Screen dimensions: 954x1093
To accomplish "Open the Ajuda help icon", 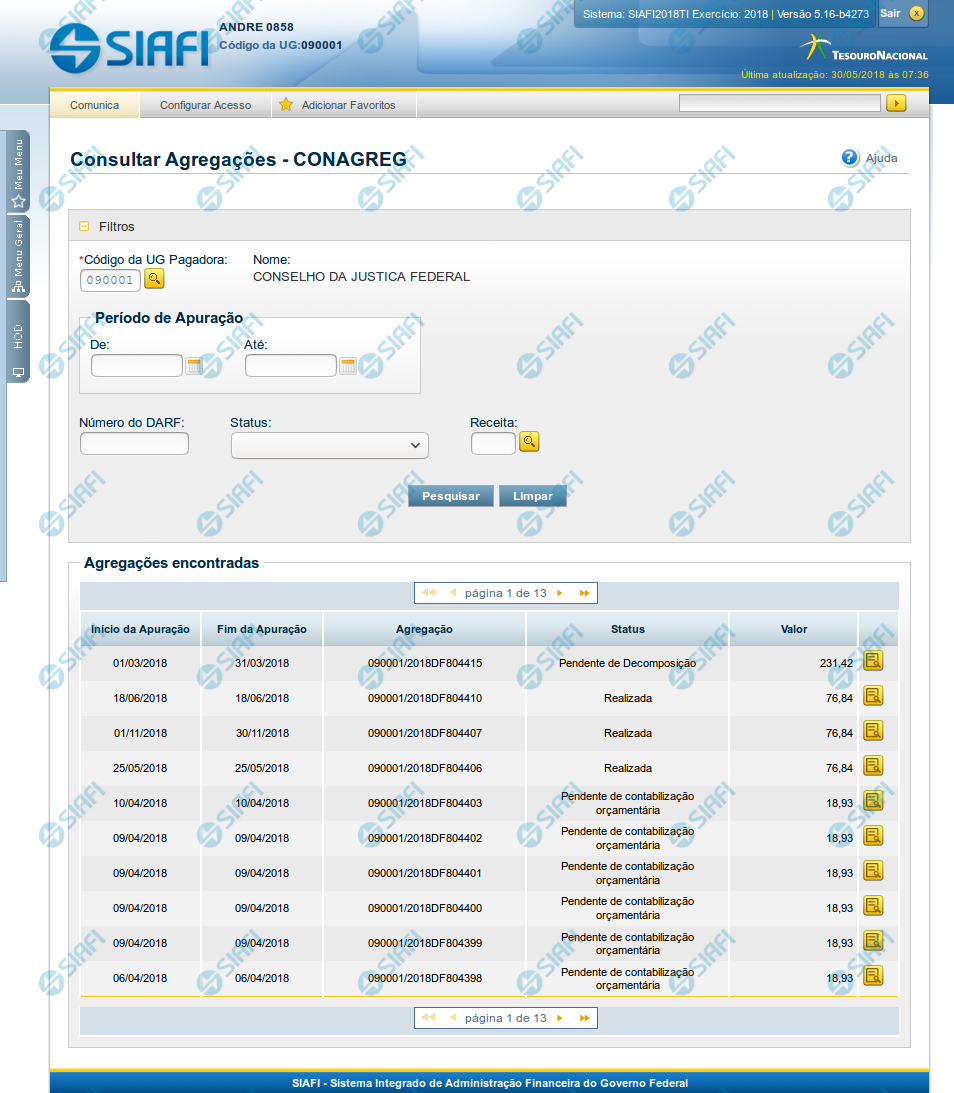I will click(x=850, y=158).
